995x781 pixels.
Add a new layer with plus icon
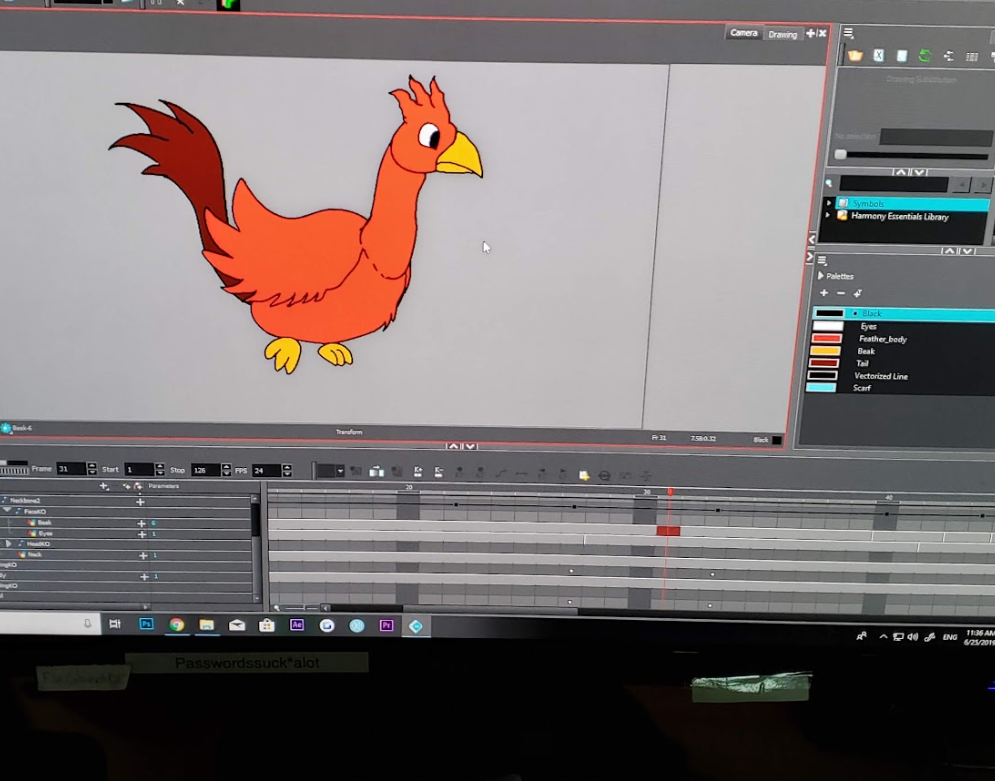[x=104, y=486]
